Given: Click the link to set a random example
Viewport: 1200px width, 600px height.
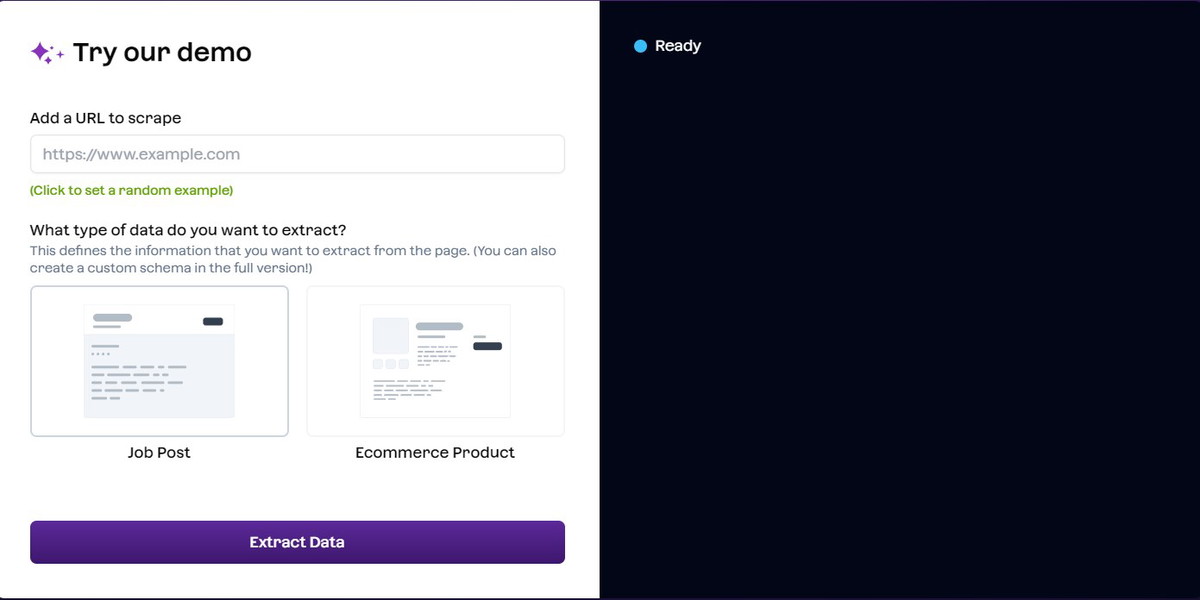Looking at the screenshot, I should pos(131,190).
